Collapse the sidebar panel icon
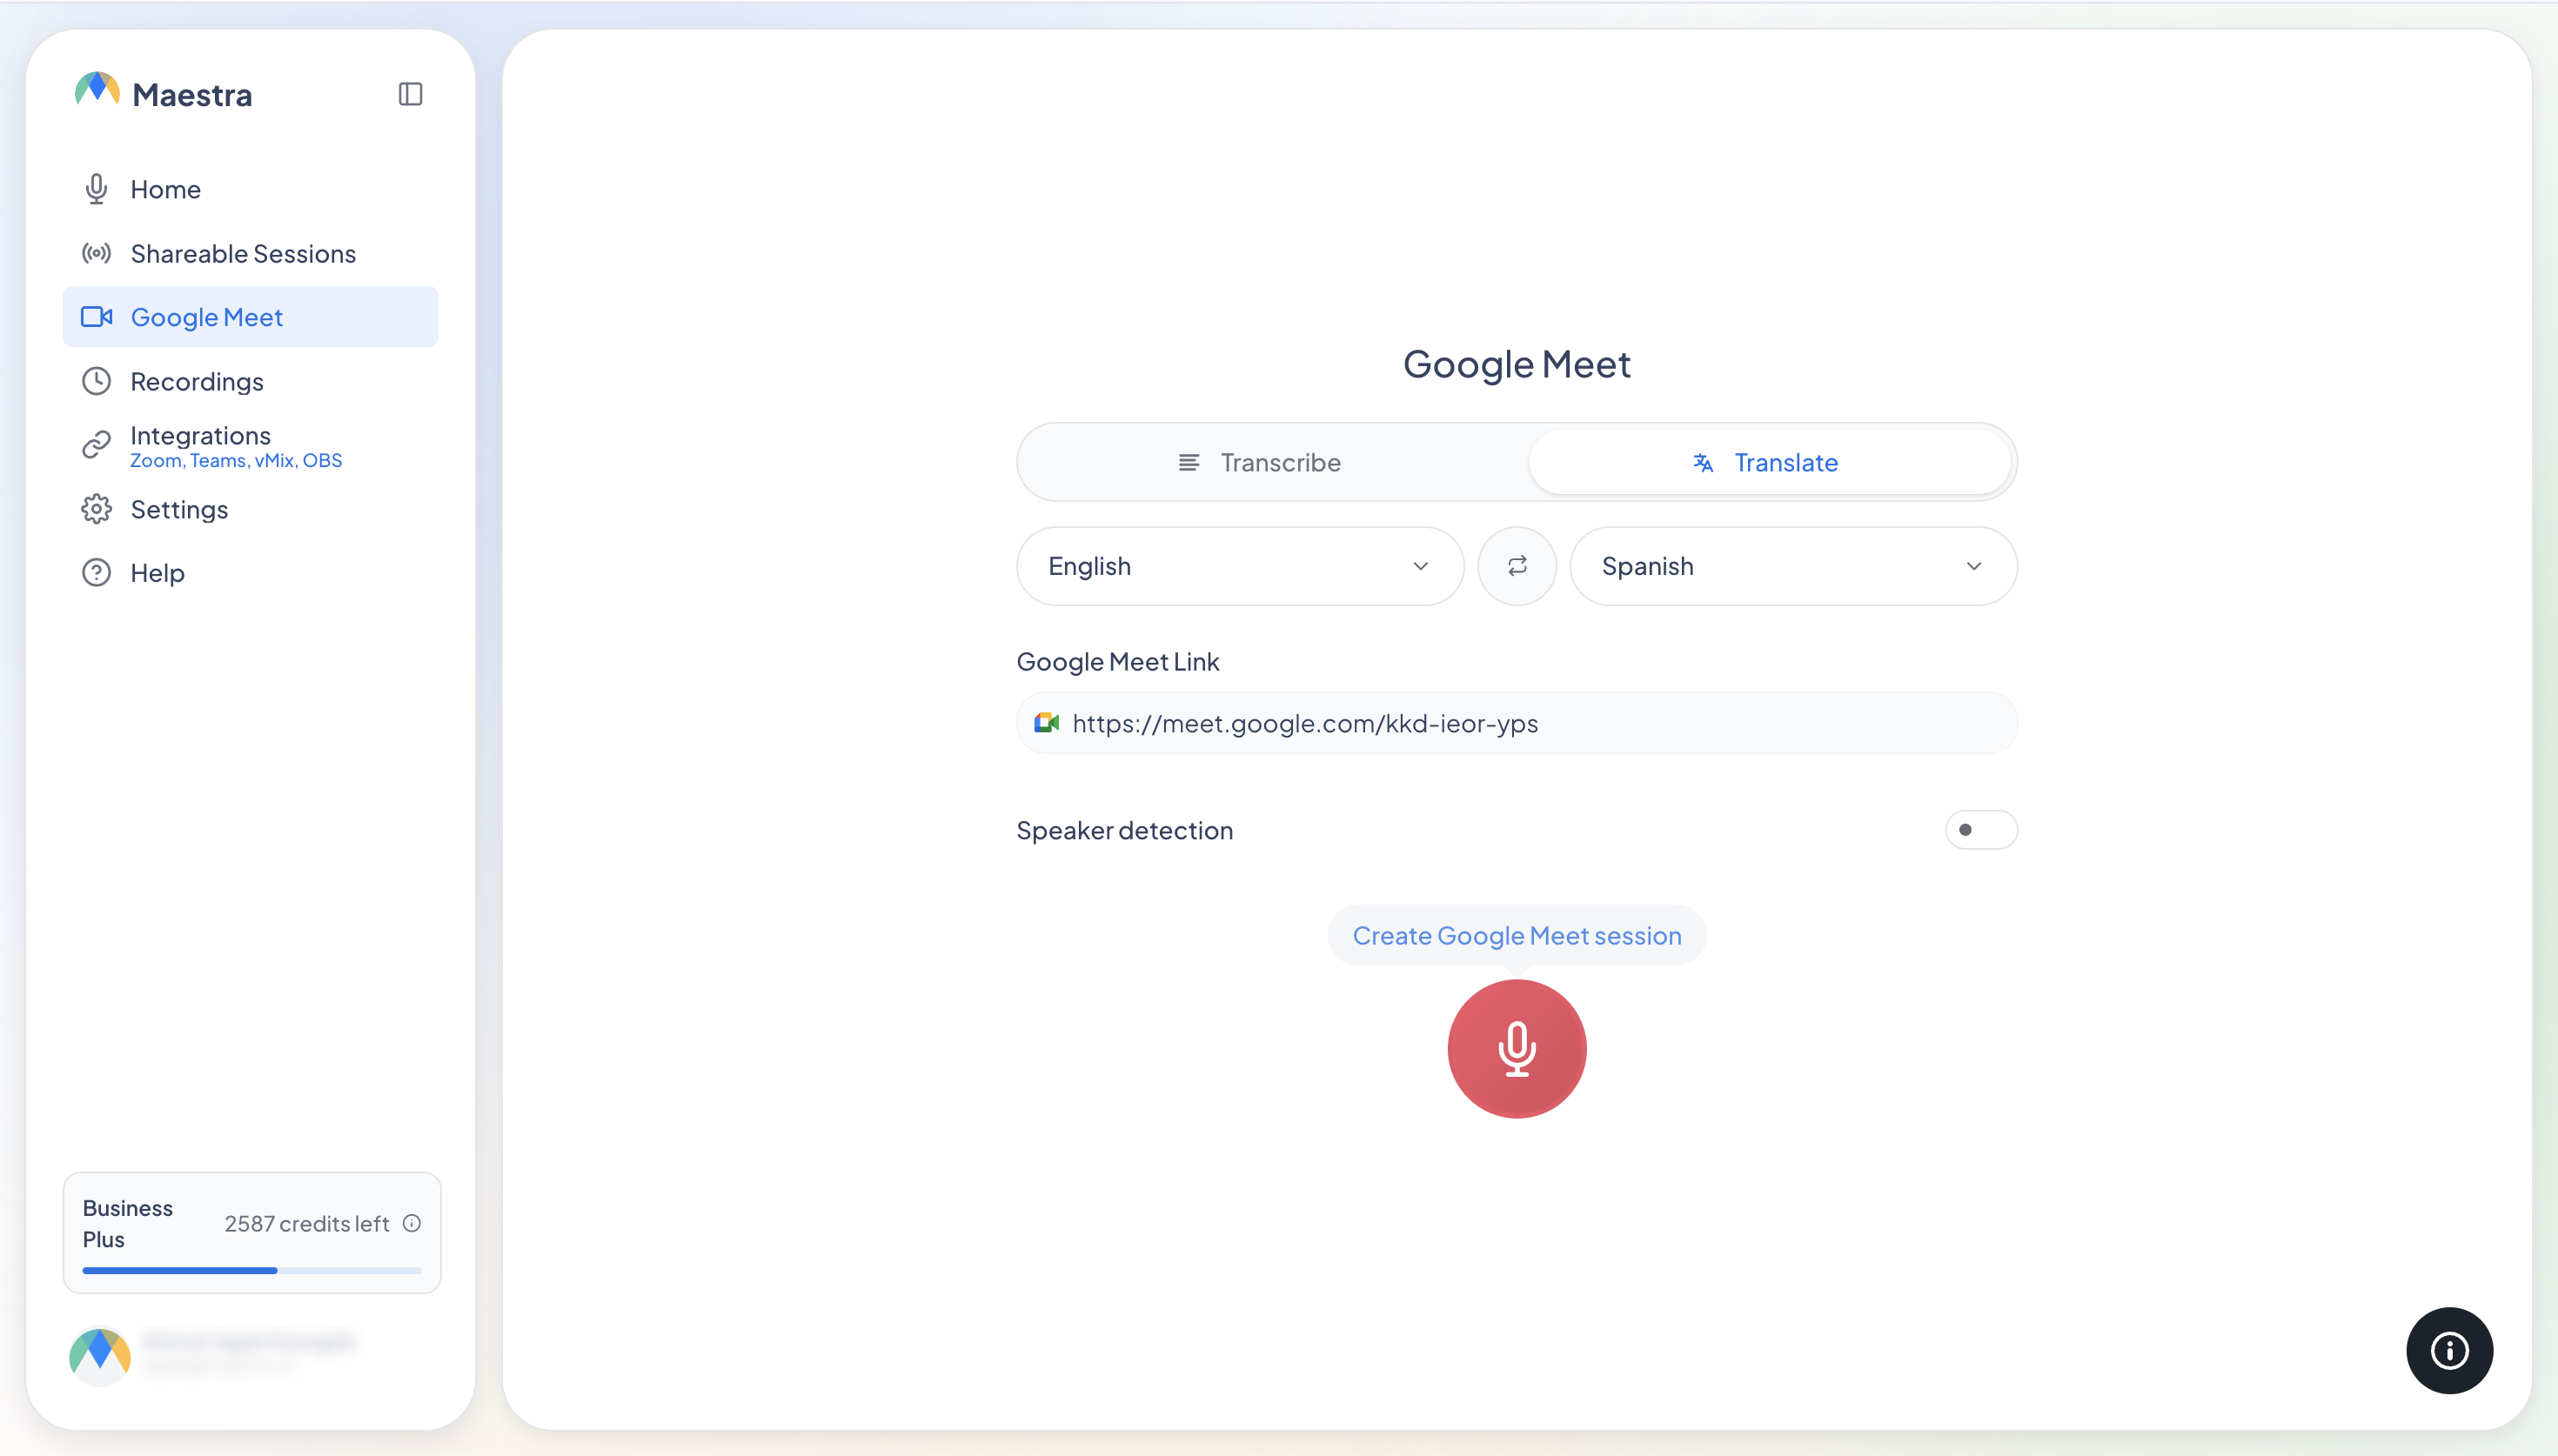Screen dimensions: 2558x1456 [410, 94]
